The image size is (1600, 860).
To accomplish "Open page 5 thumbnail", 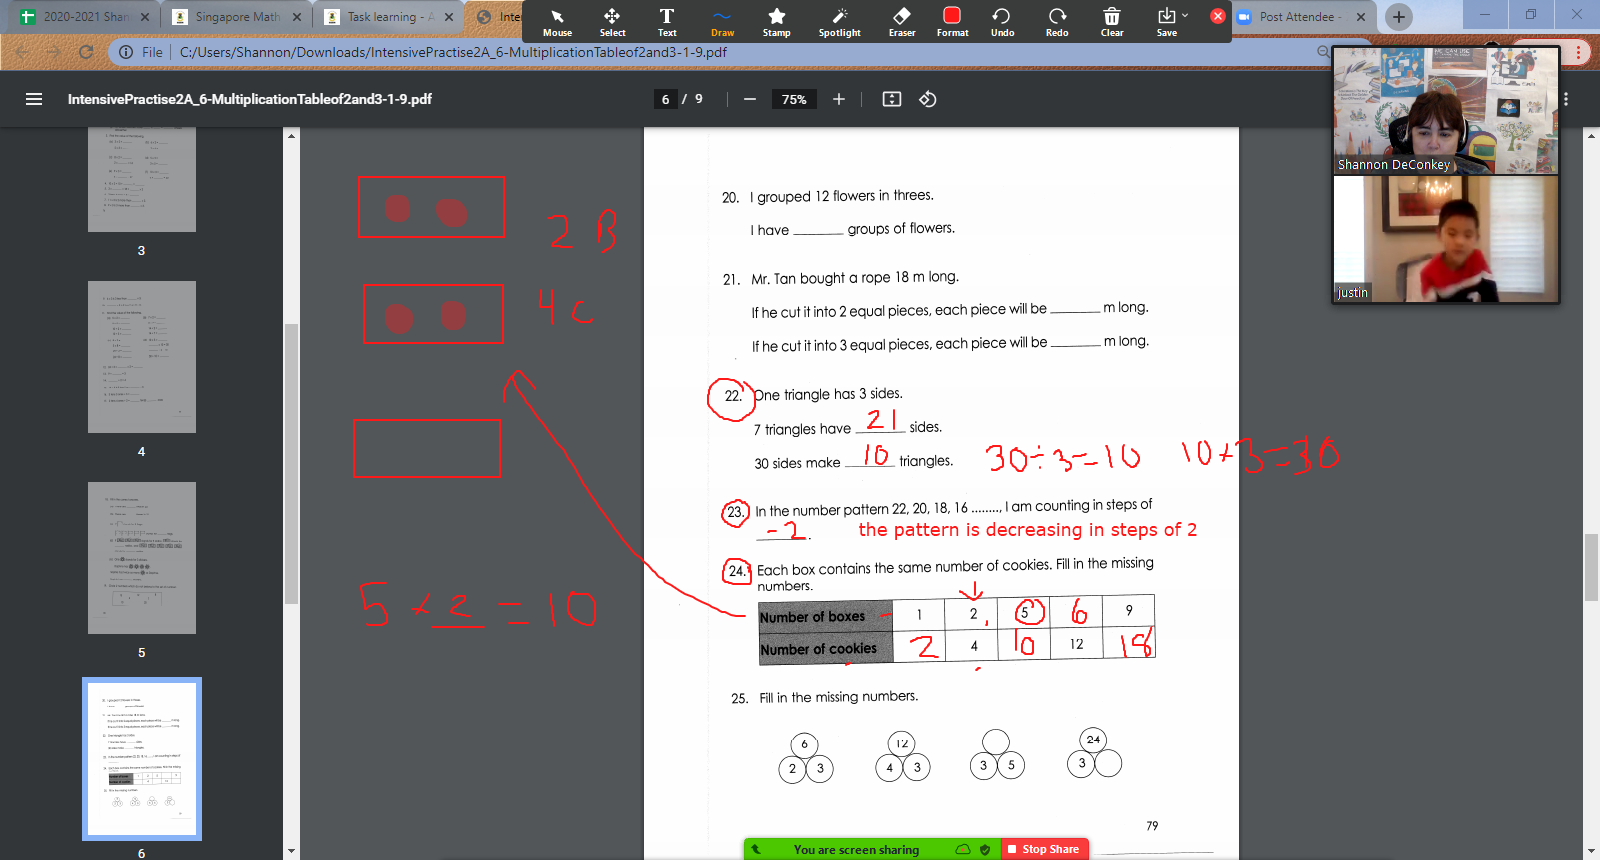I will (x=142, y=558).
